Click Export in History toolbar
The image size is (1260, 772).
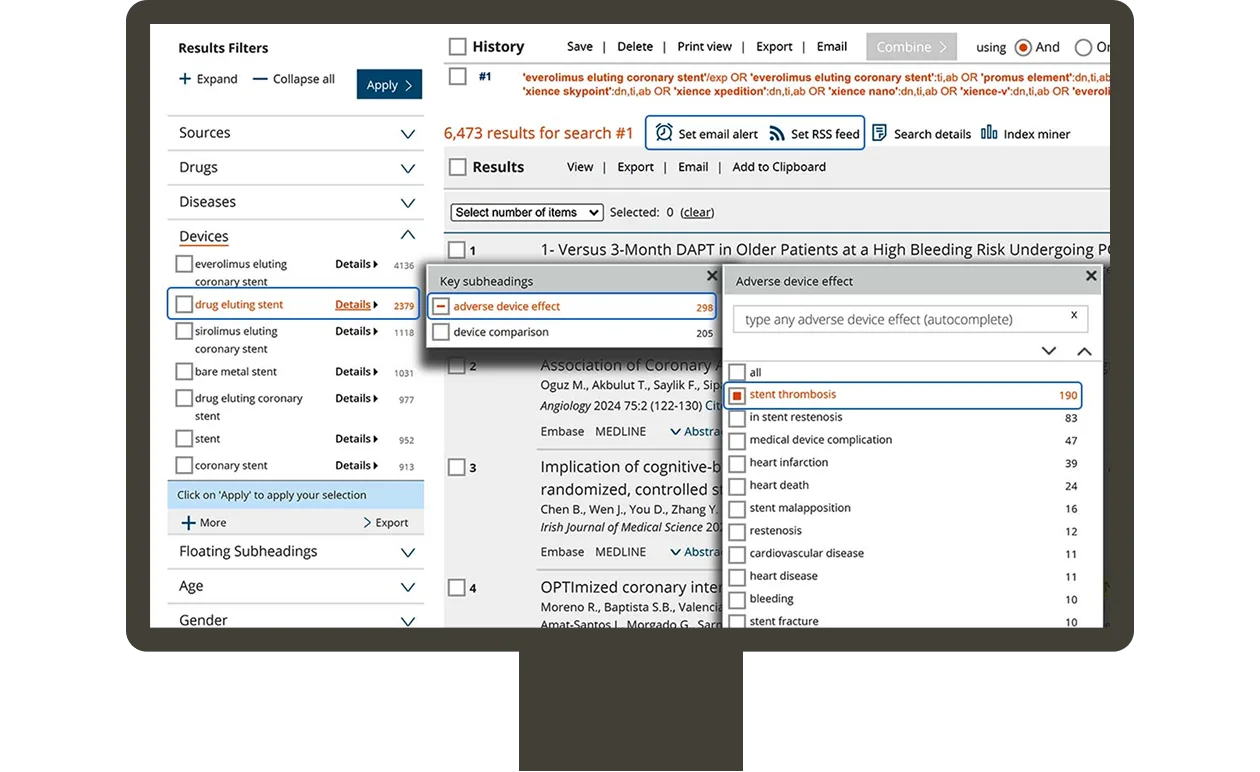[774, 47]
